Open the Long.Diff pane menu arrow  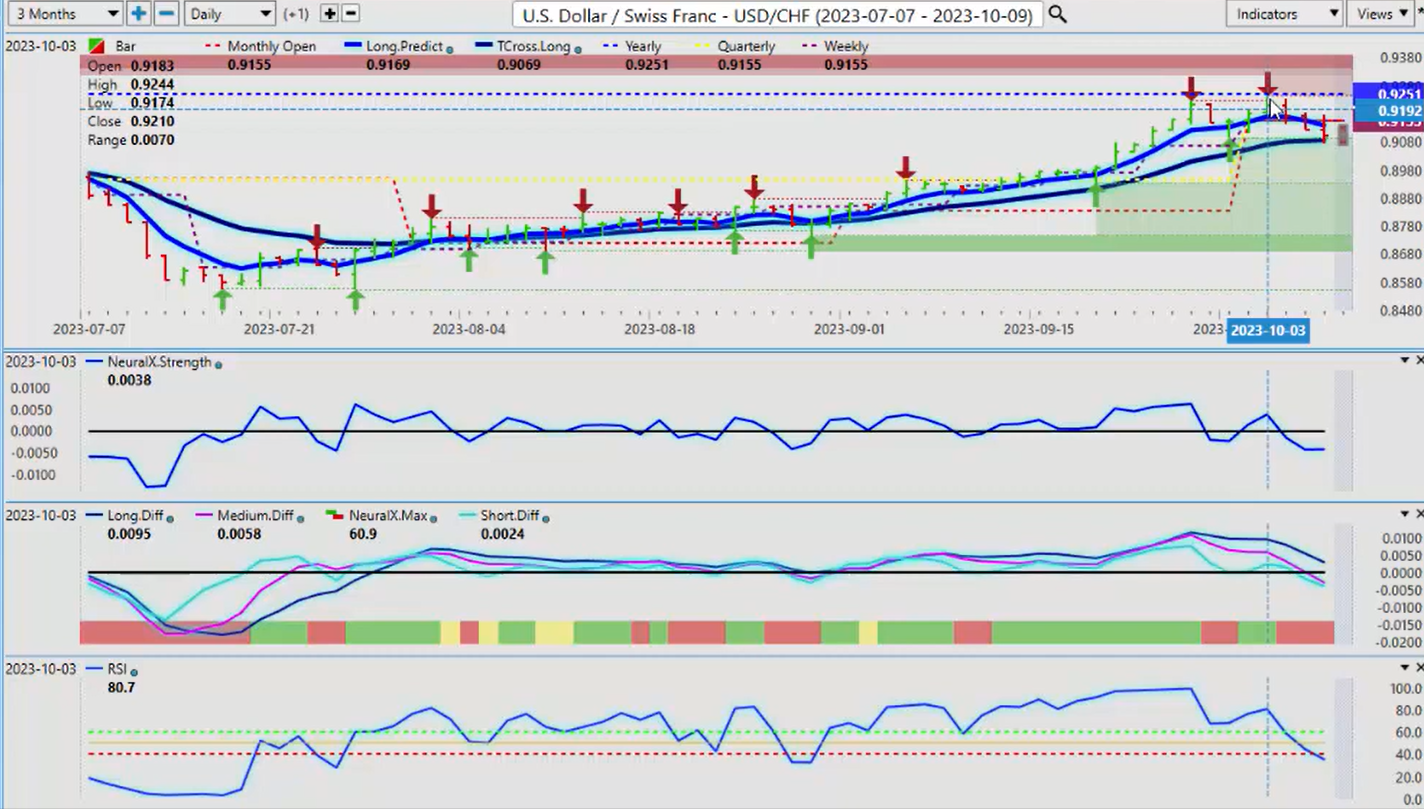pos(1404,514)
